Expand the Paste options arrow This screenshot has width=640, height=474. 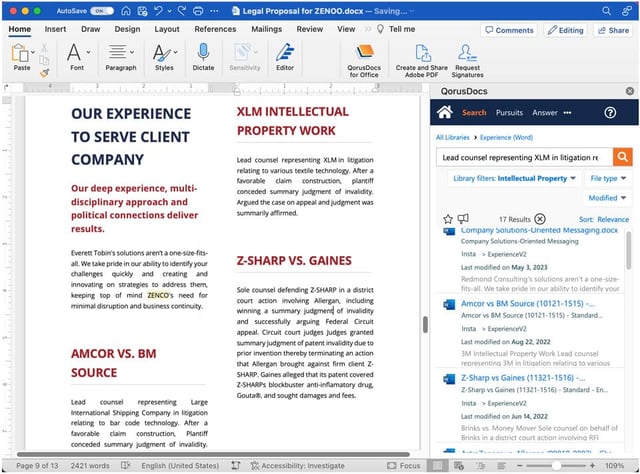click(33, 52)
